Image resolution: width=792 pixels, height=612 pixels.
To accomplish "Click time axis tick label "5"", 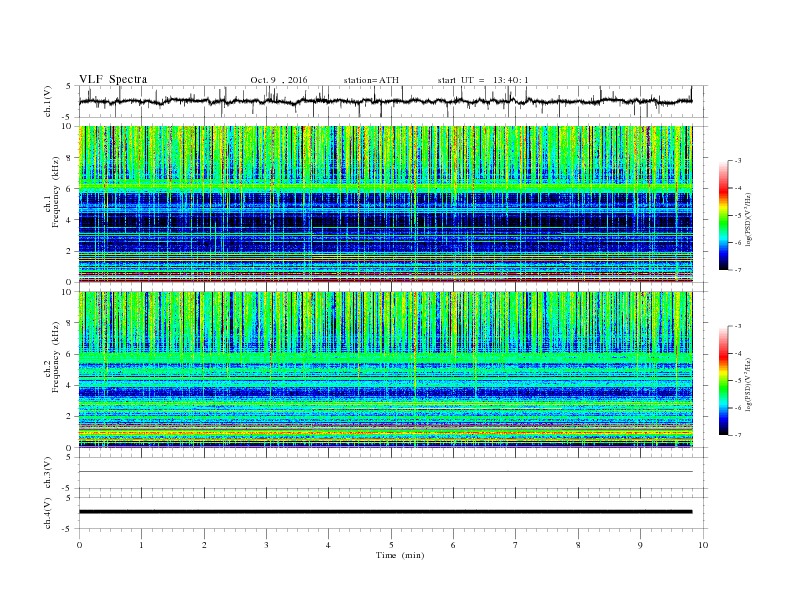I will [391, 545].
